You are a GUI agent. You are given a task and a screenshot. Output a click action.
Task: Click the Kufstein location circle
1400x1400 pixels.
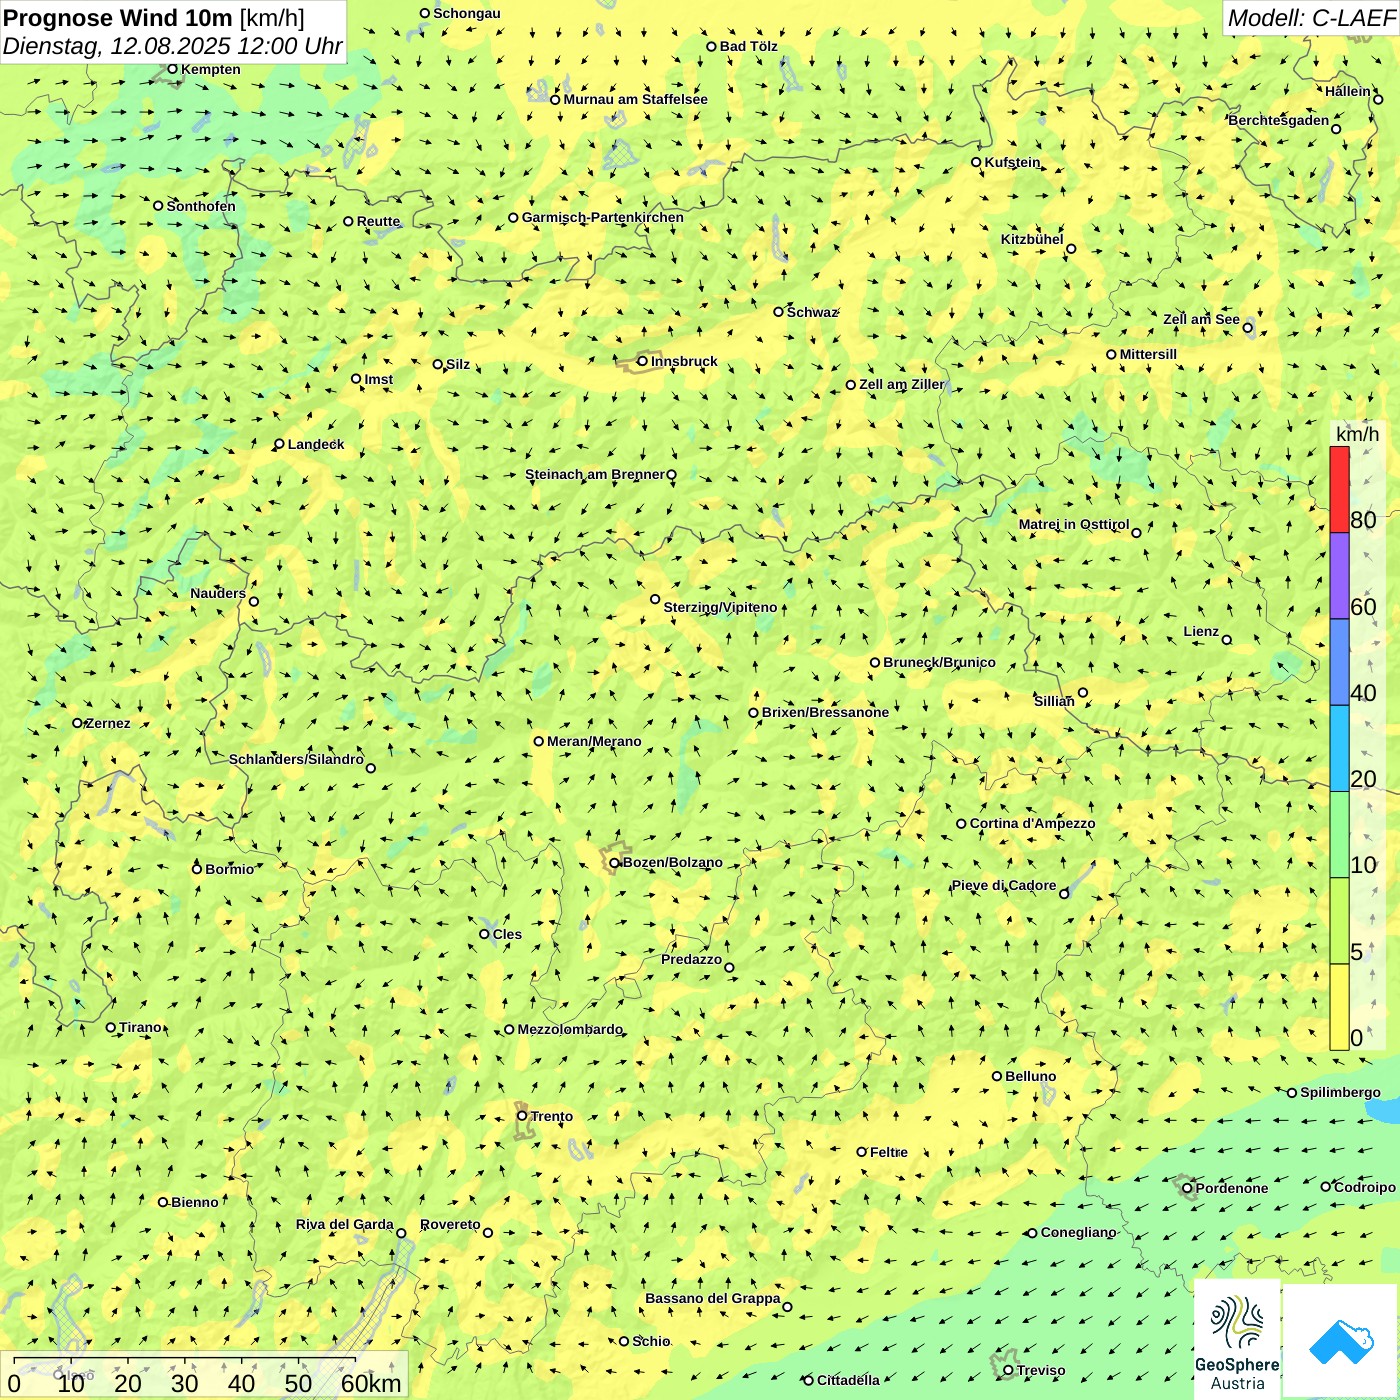click(x=977, y=162)
